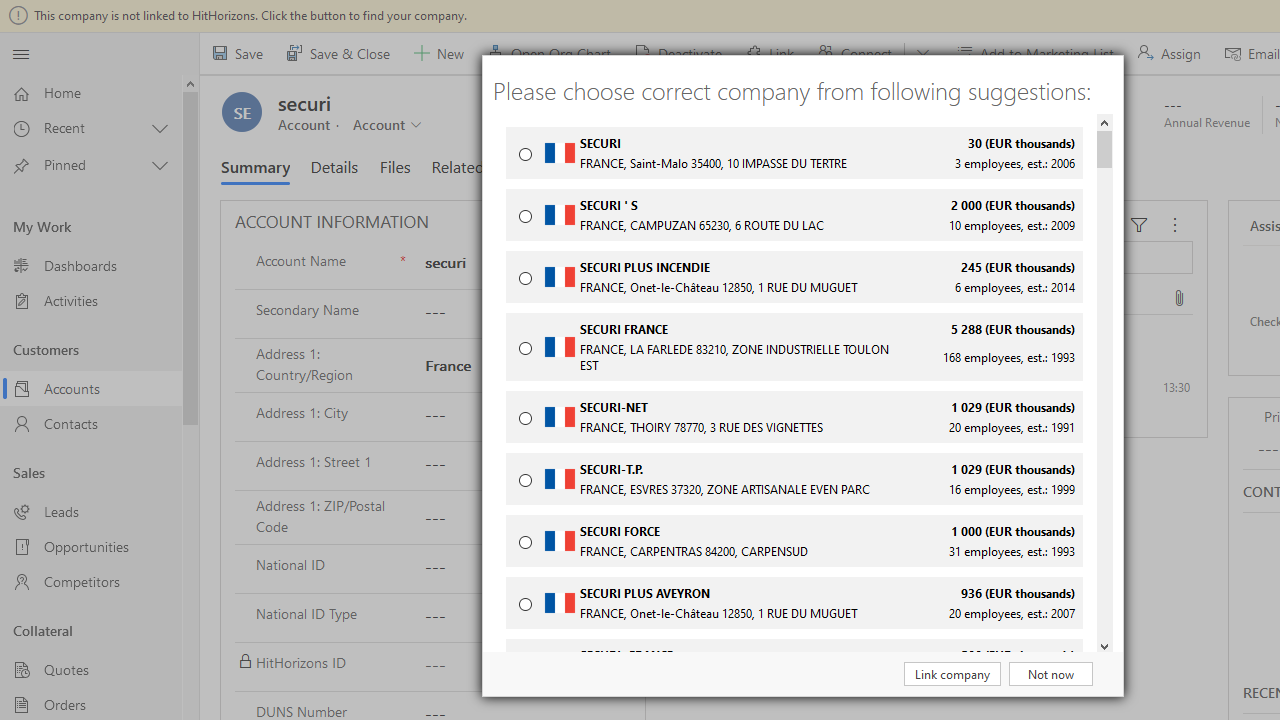Click the Link company button
This screenshot has height=720, width=1280.
click(x=952, y=674)
